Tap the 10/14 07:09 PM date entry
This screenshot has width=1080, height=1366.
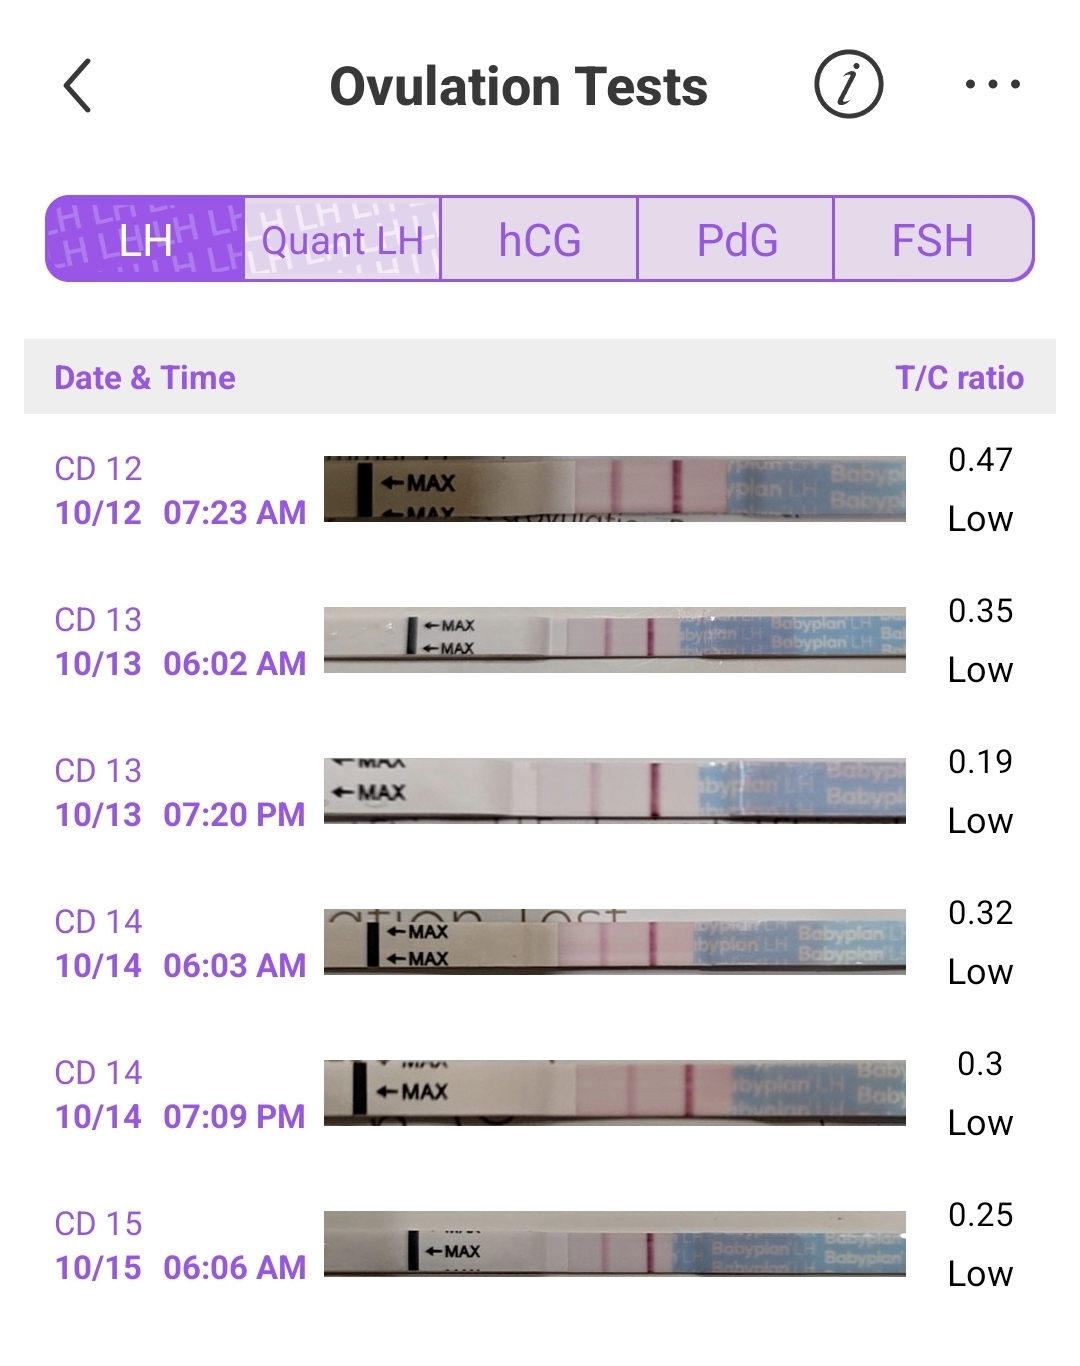click(x=180, y=1095)
